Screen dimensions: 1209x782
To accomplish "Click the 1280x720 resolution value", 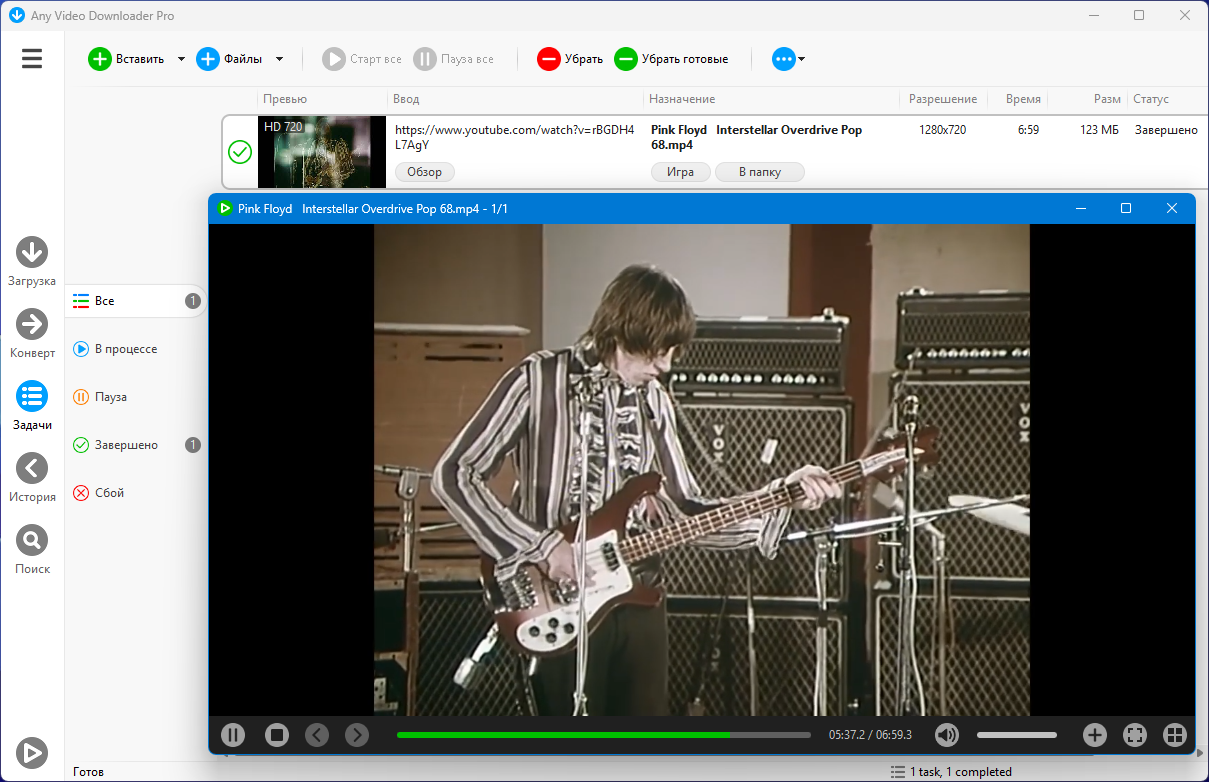I will click(942, 130).
